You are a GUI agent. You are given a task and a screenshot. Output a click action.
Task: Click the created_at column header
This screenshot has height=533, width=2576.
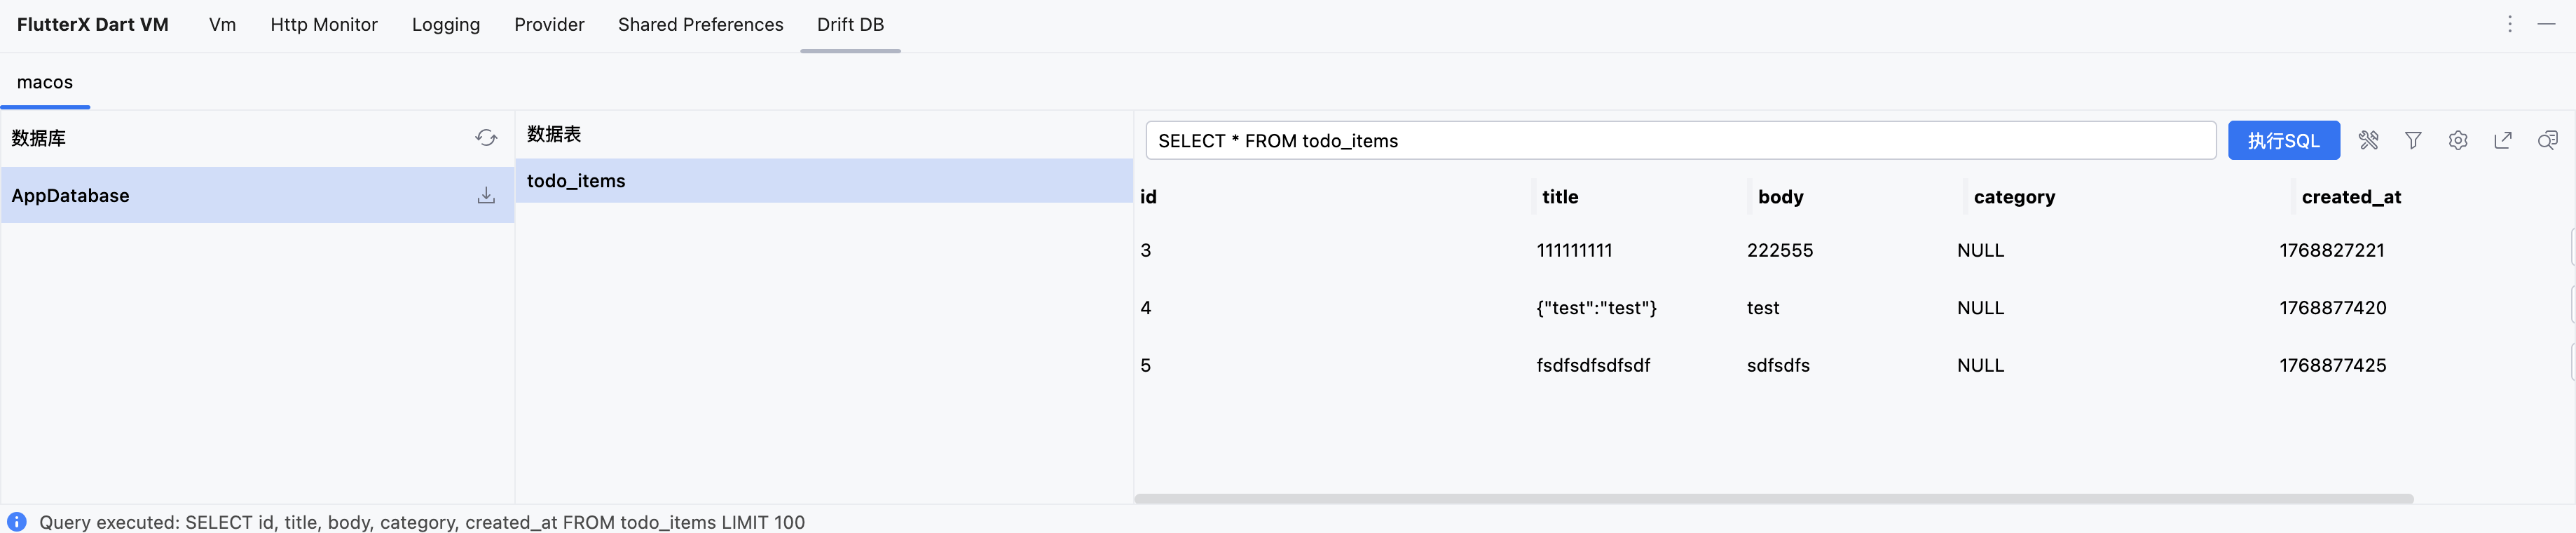tap(2350, 197)
